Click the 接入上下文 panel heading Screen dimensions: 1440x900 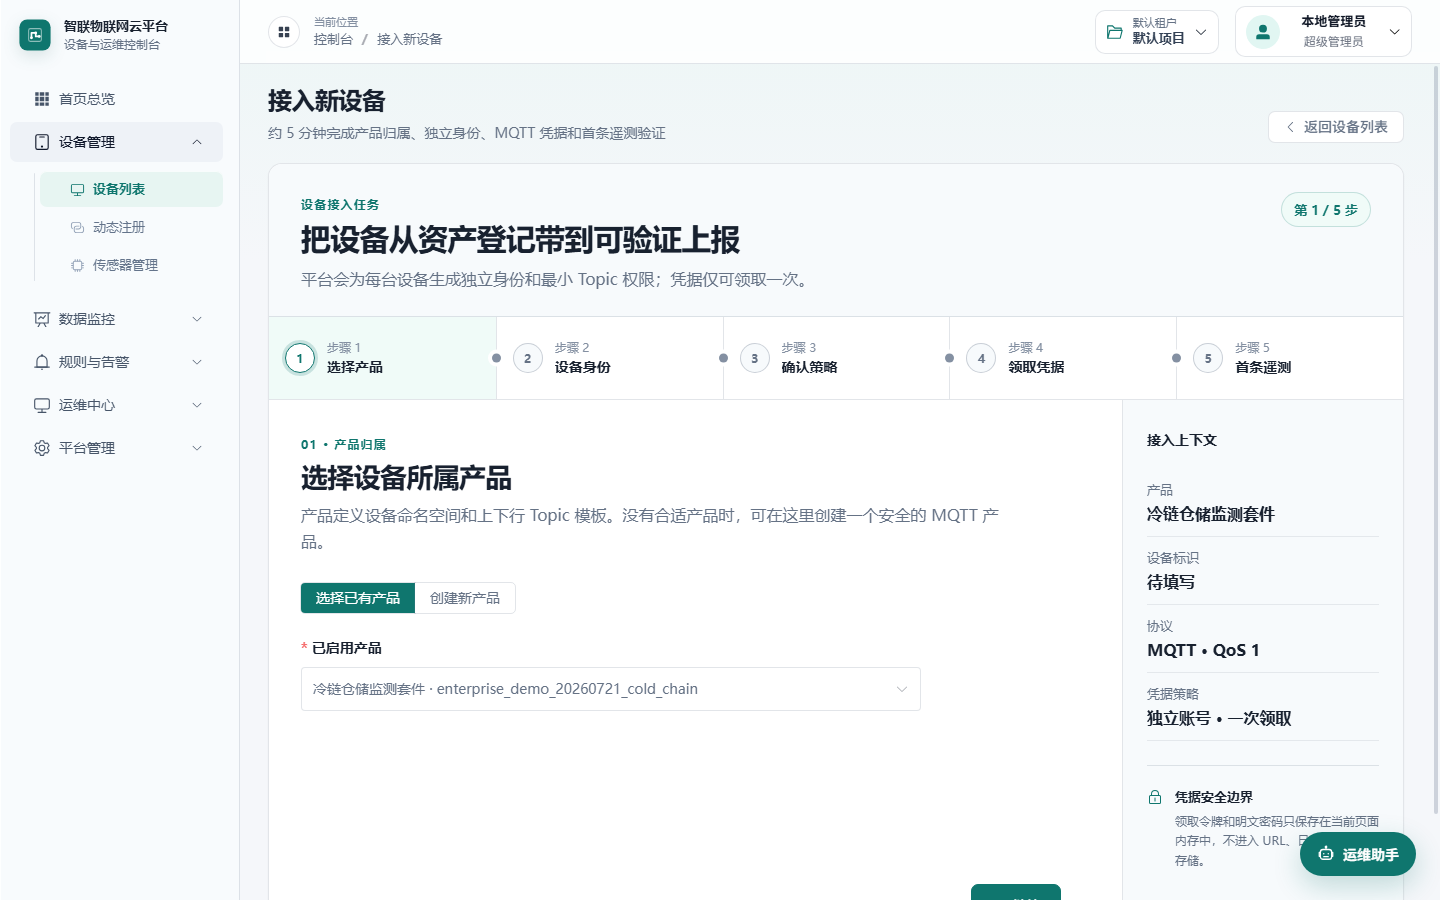(x=1182, y=440)
